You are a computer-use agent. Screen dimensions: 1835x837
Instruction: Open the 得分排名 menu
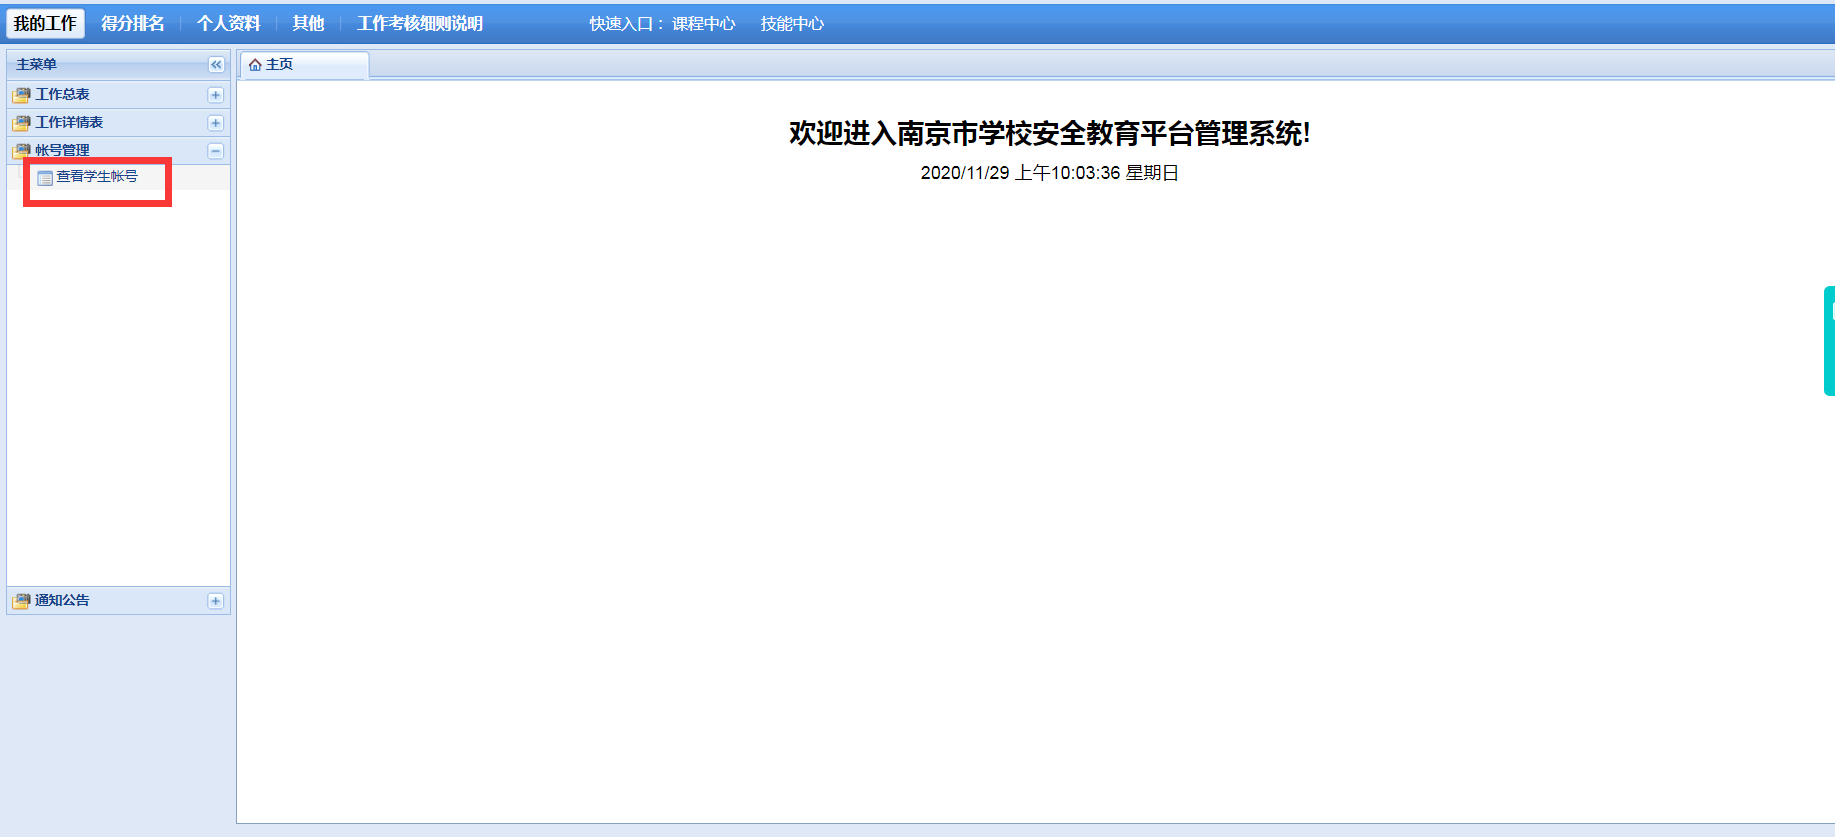132,23
